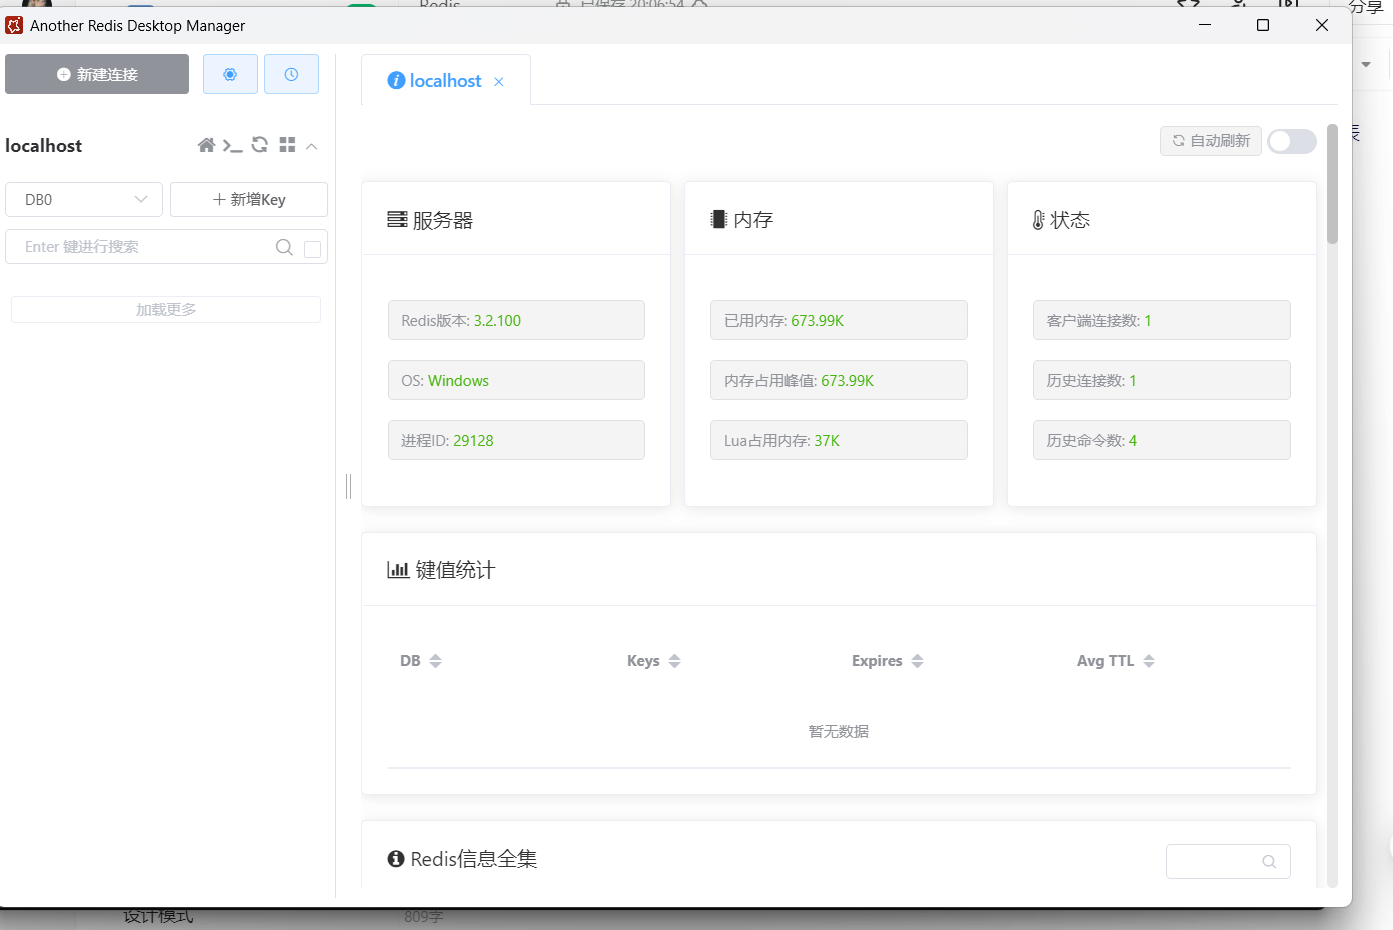1393x930 pixels.
Task: Maximize the Another Redis Desktop Manager window
Action: (1263, 25)
